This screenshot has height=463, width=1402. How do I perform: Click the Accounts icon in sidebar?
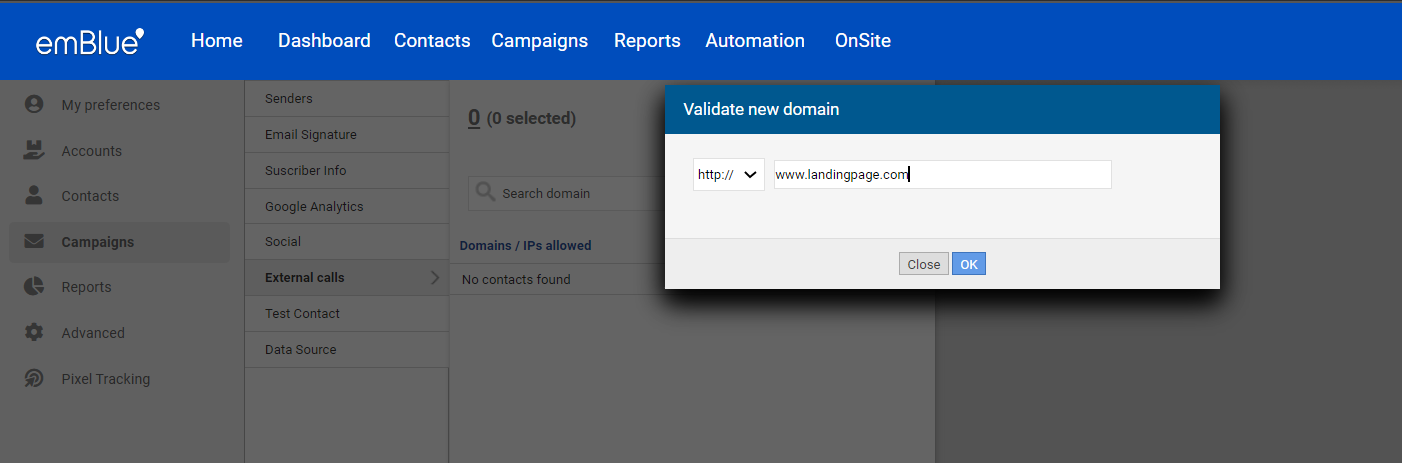pos(34,150)
